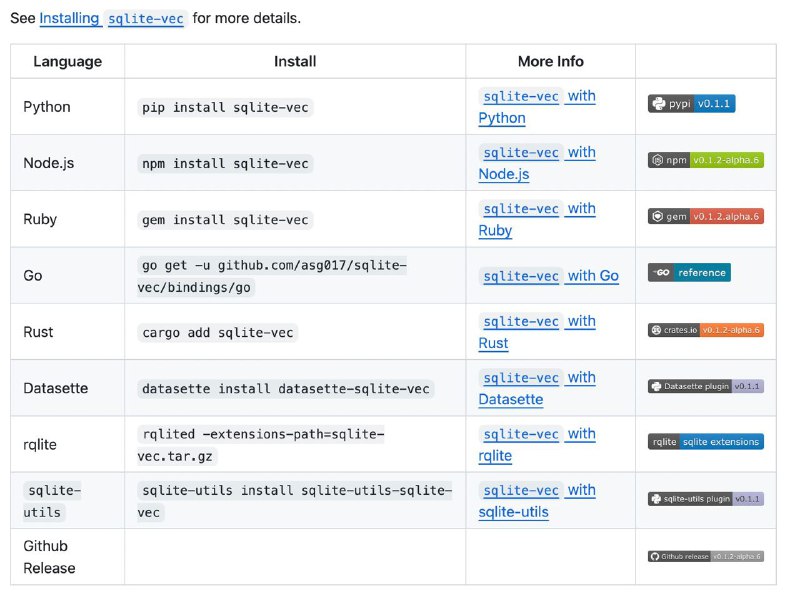Open the sqlite-vec with Node.js link
This screenshot has height=601, width=800.
pos(537,163)
